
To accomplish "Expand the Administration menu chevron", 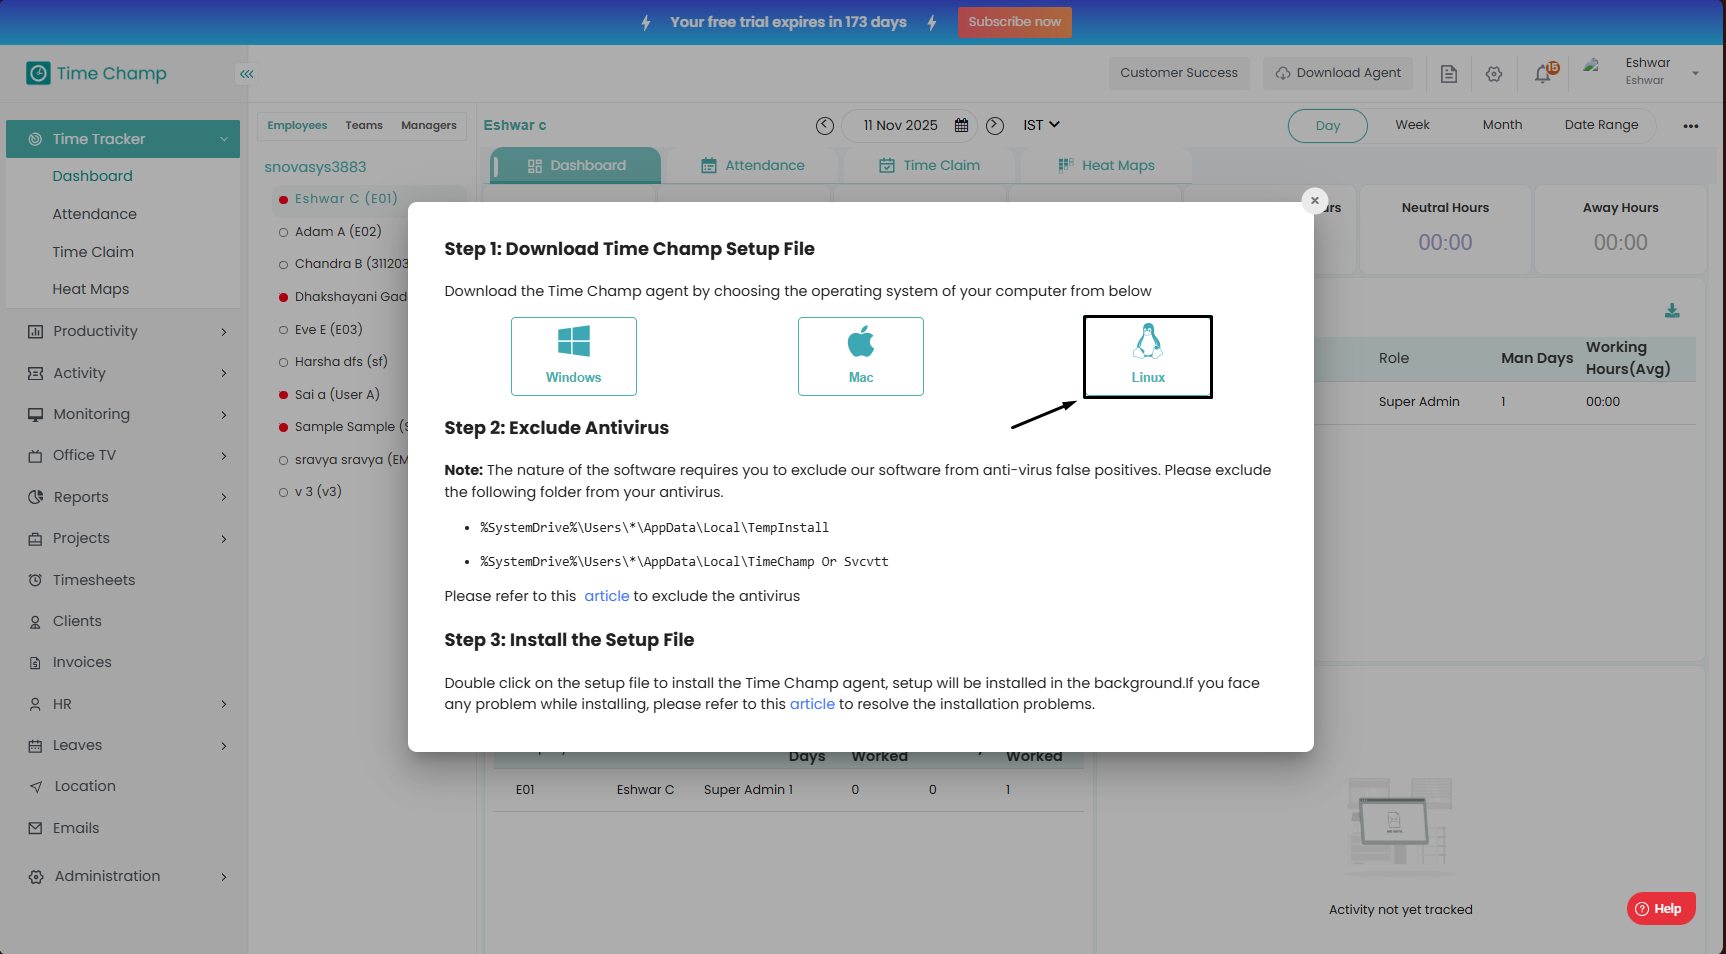I will point(224,877).
